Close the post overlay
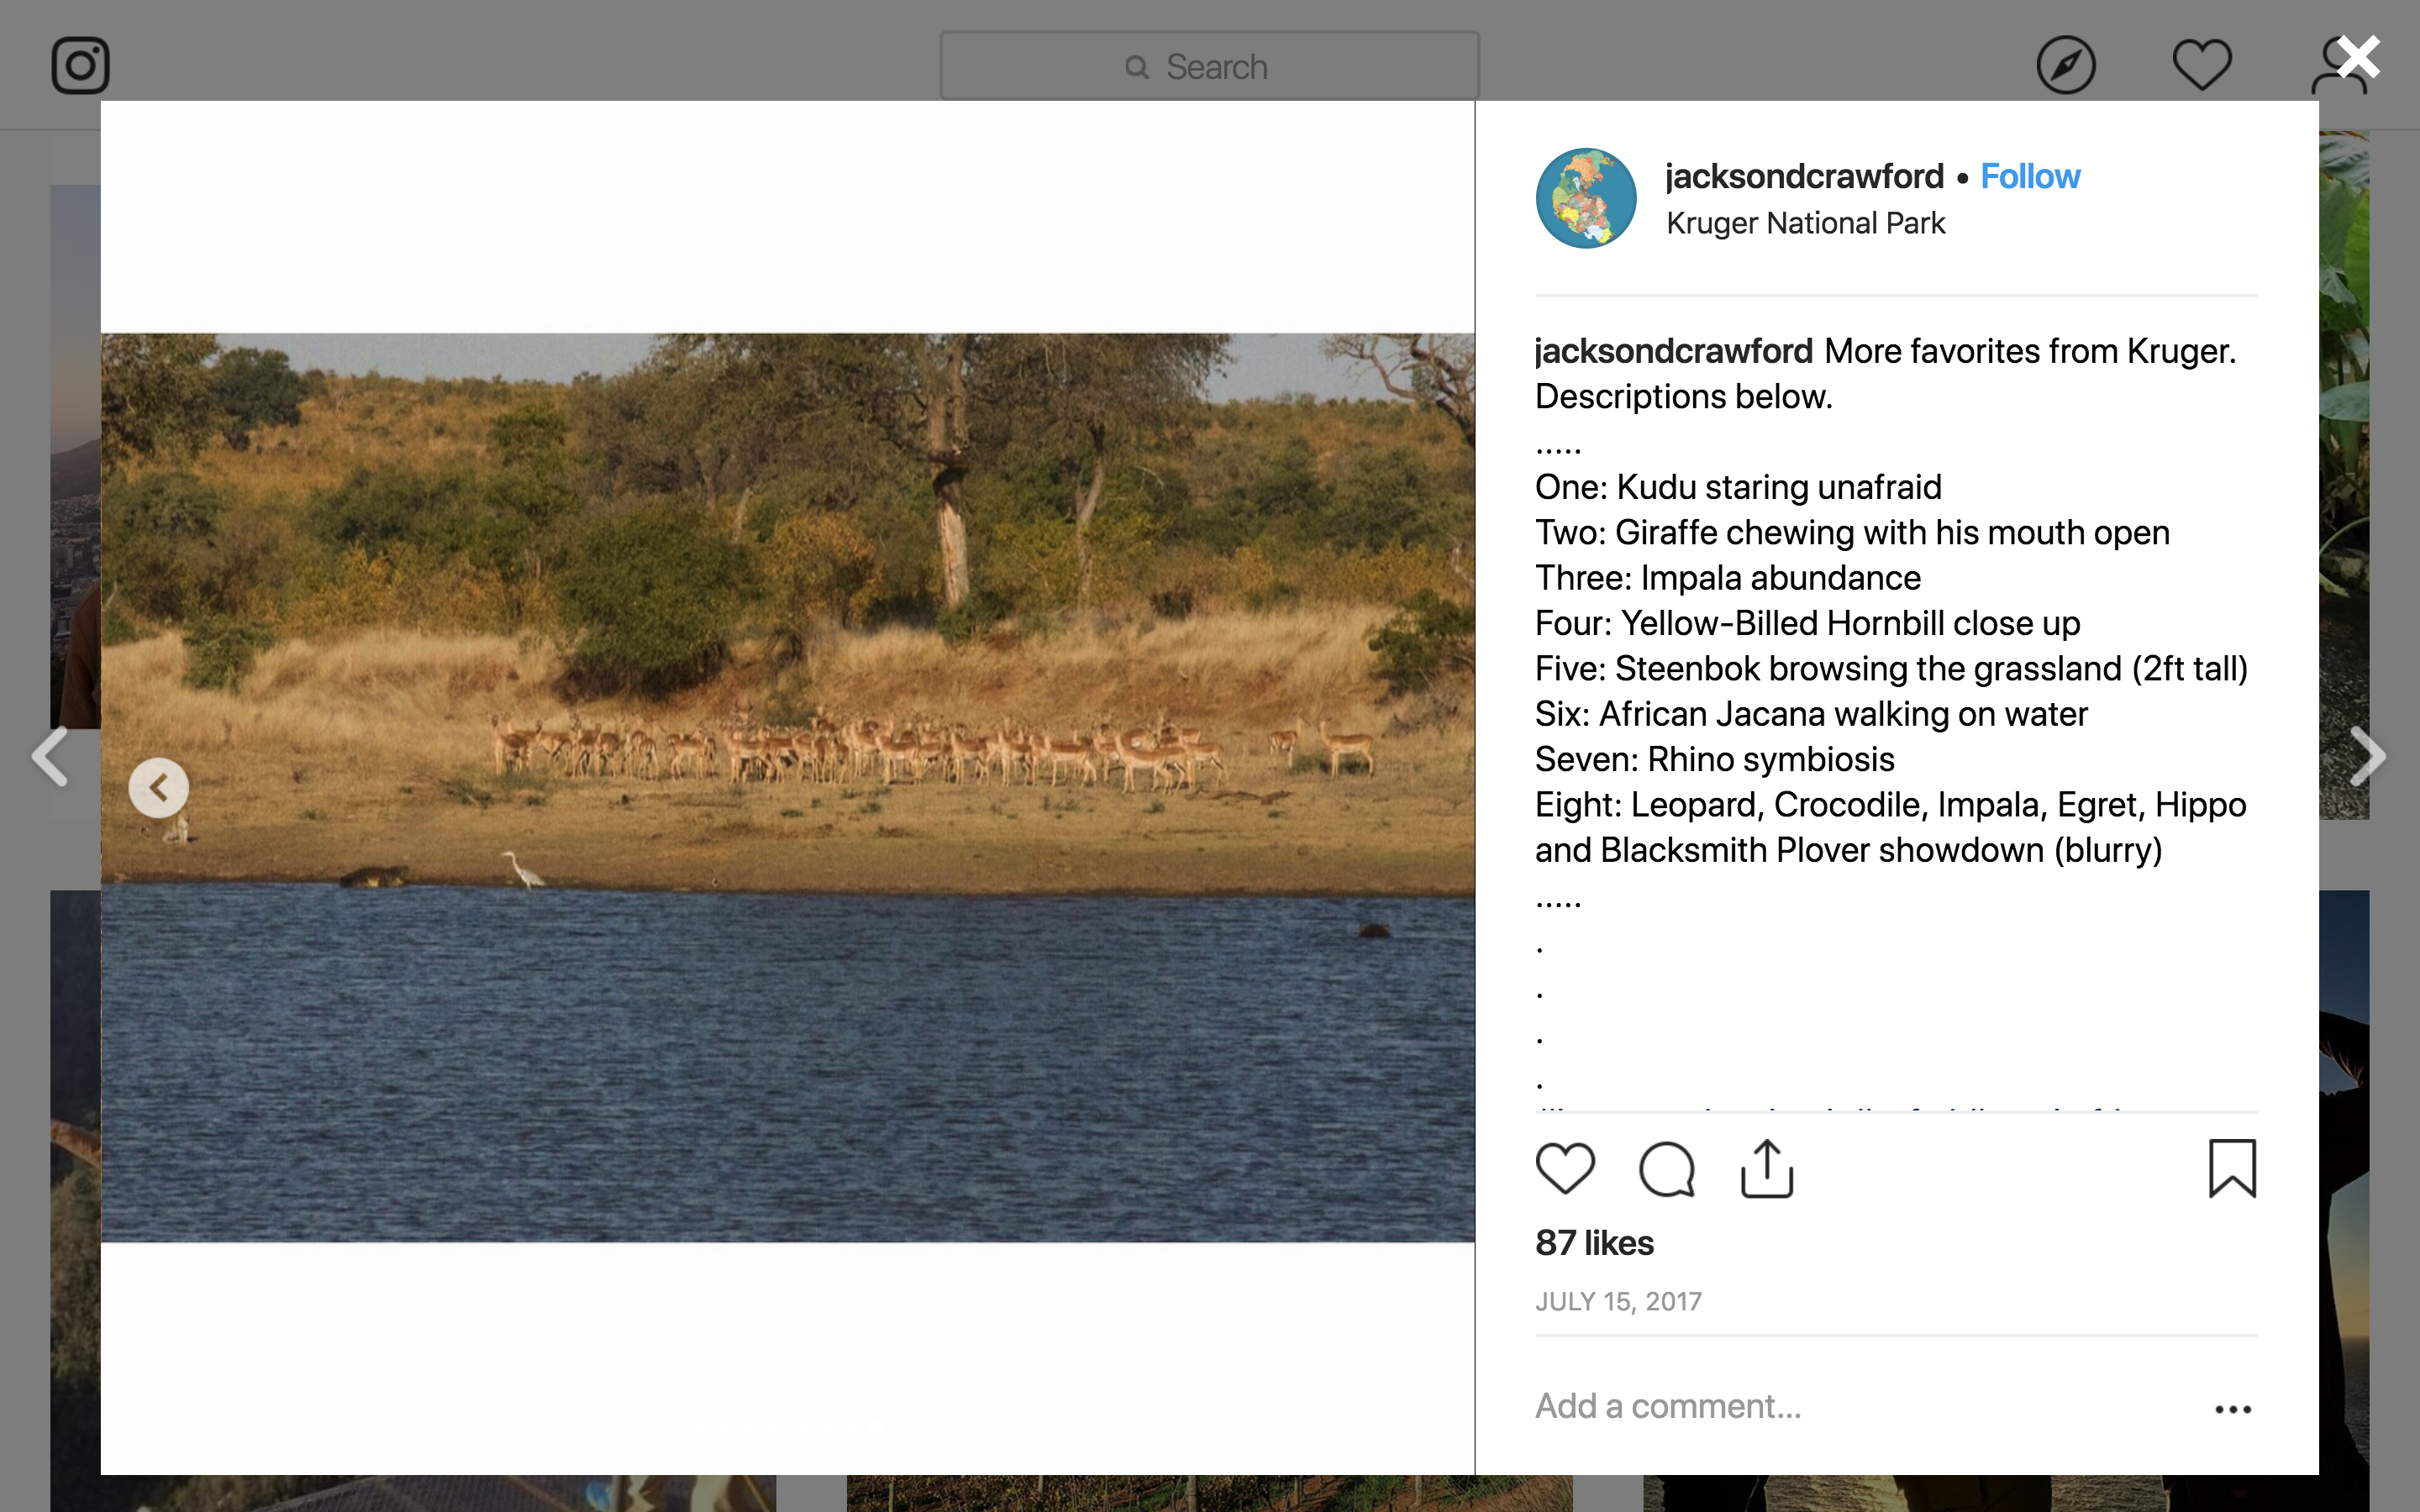The height and width of the screenshot is (1512, 2420). pyautogui.click(x=2359, y=58)
